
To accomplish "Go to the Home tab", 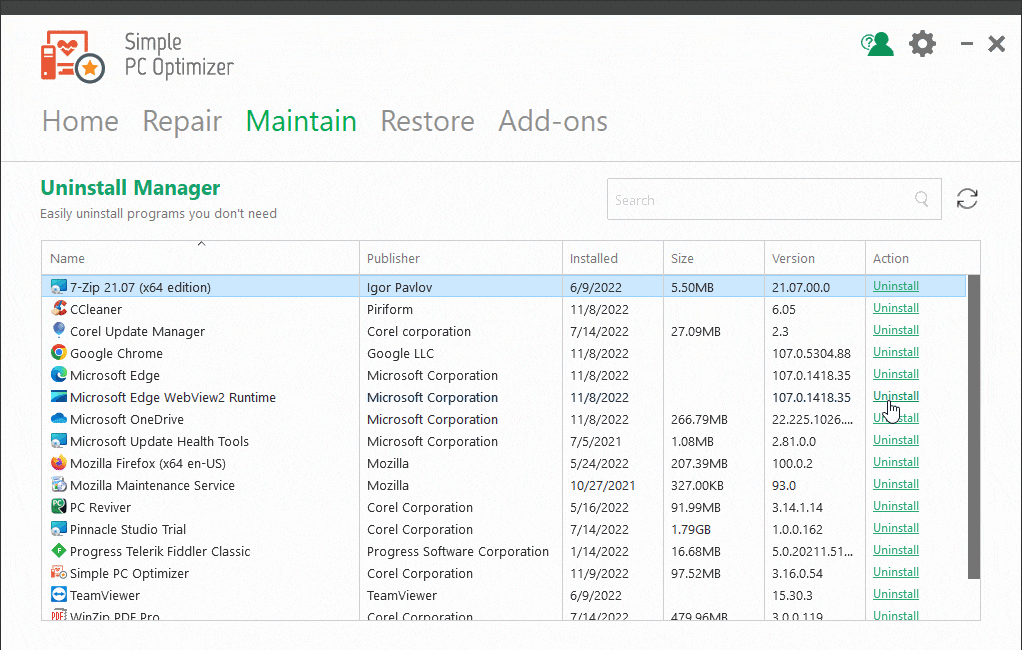I will tap(80, 121).
